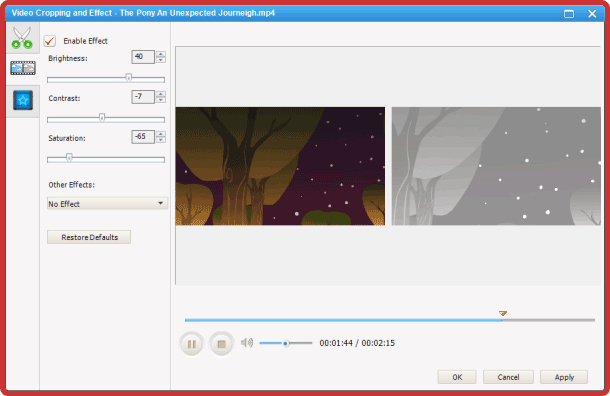Click the Restore Defaults button

[89, 237]
